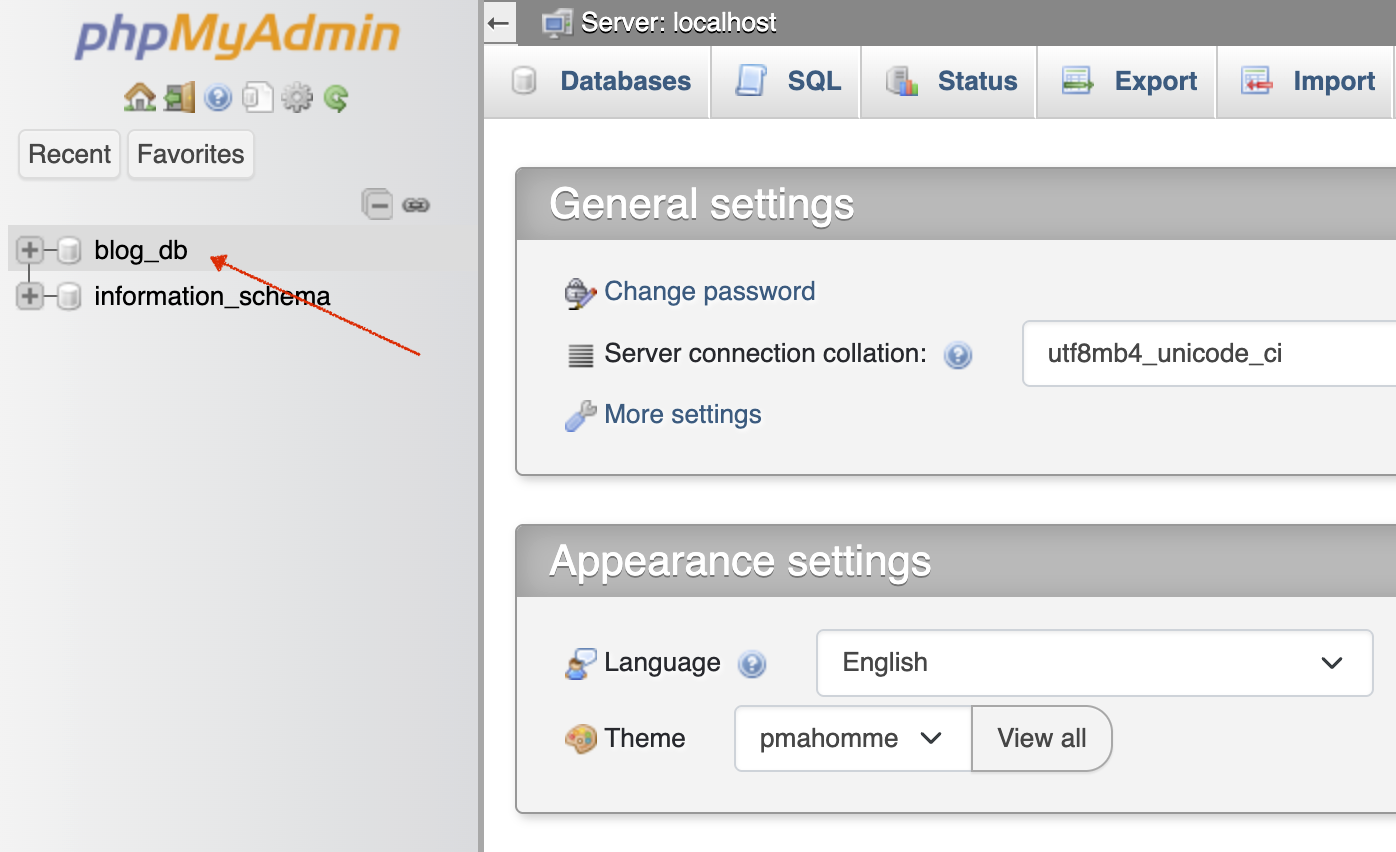Open navigation panel settings gear icon

click(x=296, y=97)
